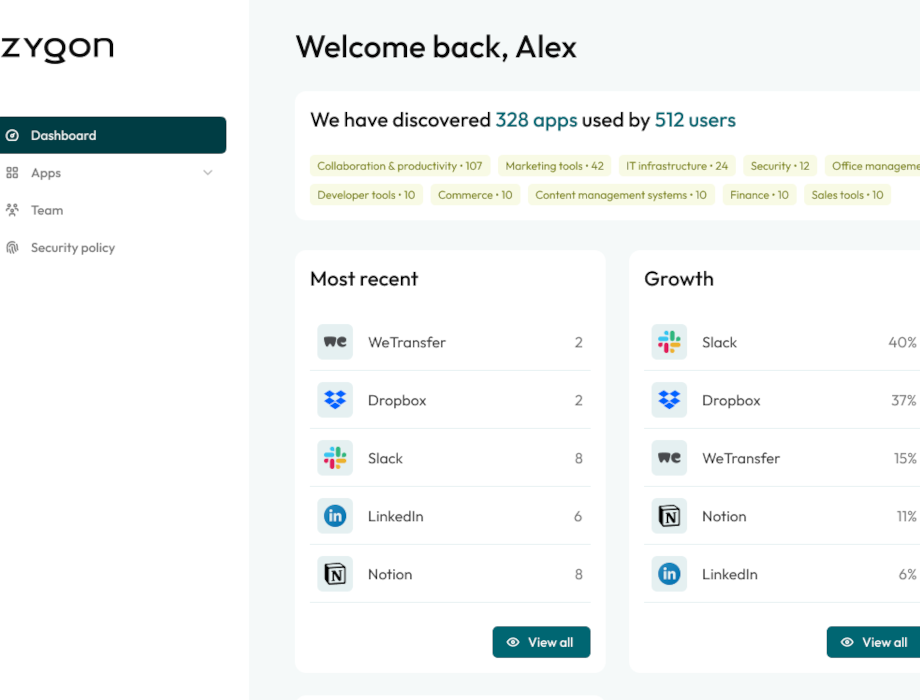Select Developer tools · 10 tag

pyautogui.click(x=366, y=195)
